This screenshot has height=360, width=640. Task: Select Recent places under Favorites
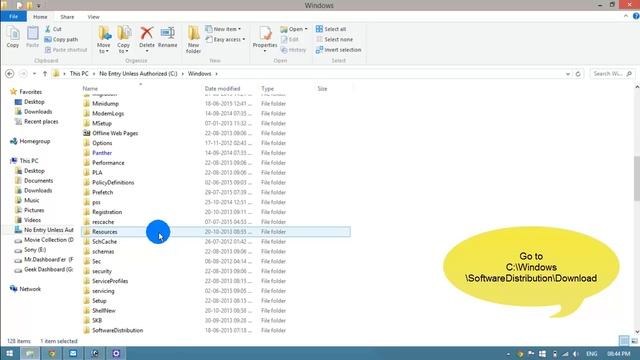[41, 122]
